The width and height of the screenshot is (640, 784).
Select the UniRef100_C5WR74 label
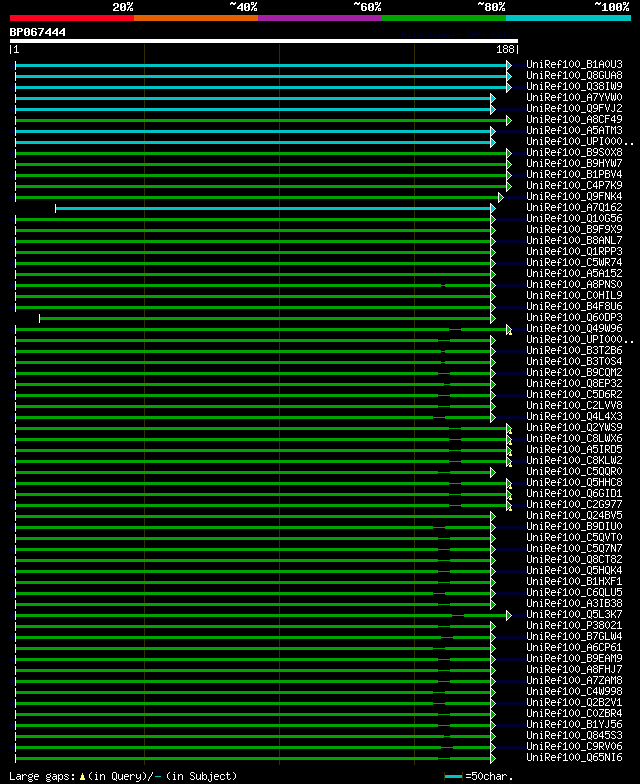point(574,262)
